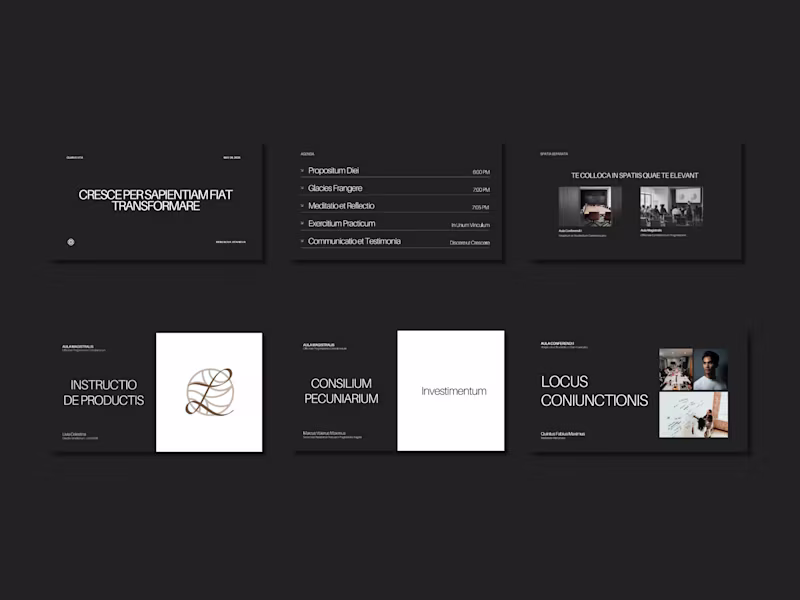
Task: Click the round emblem icon on title slide
Action: [x=71, y=242]
